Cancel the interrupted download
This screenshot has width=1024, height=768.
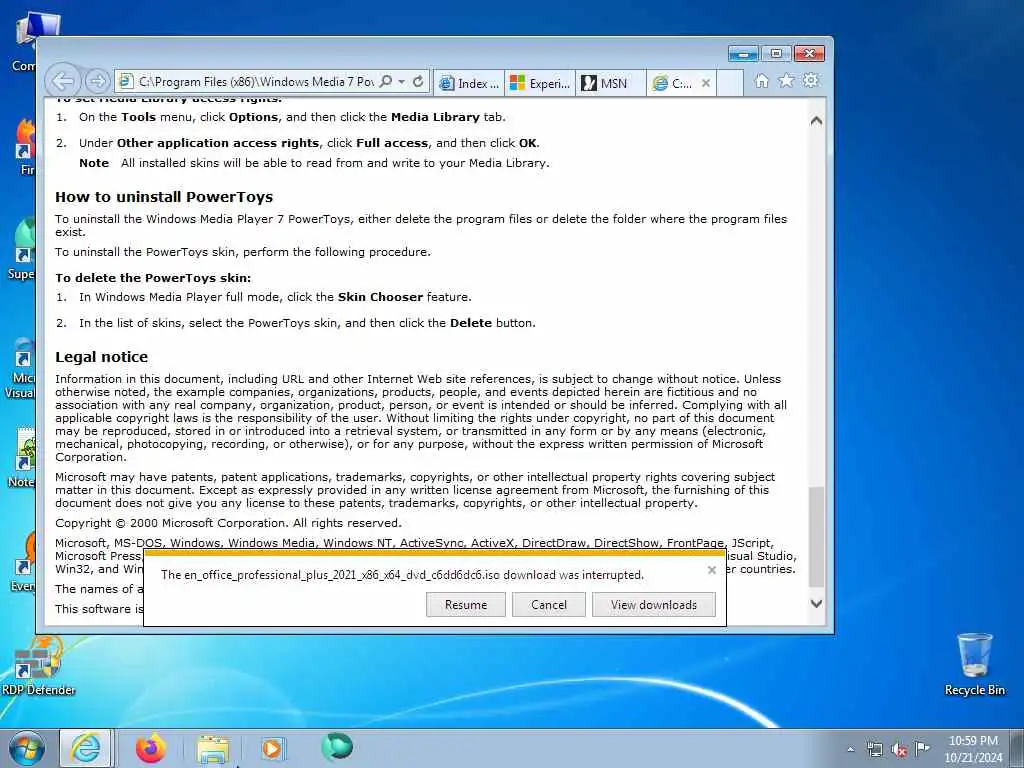coord(549,605)
